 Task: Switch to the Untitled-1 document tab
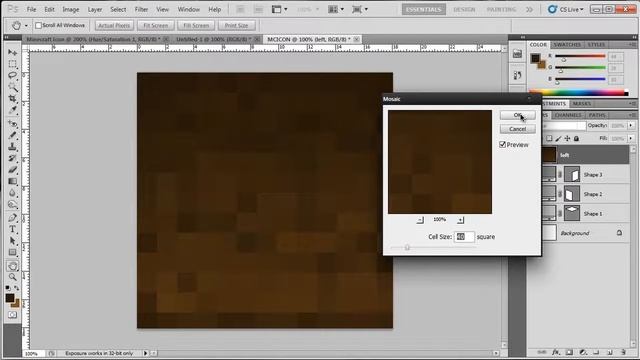pyautogui.click(x=213, y=39)
